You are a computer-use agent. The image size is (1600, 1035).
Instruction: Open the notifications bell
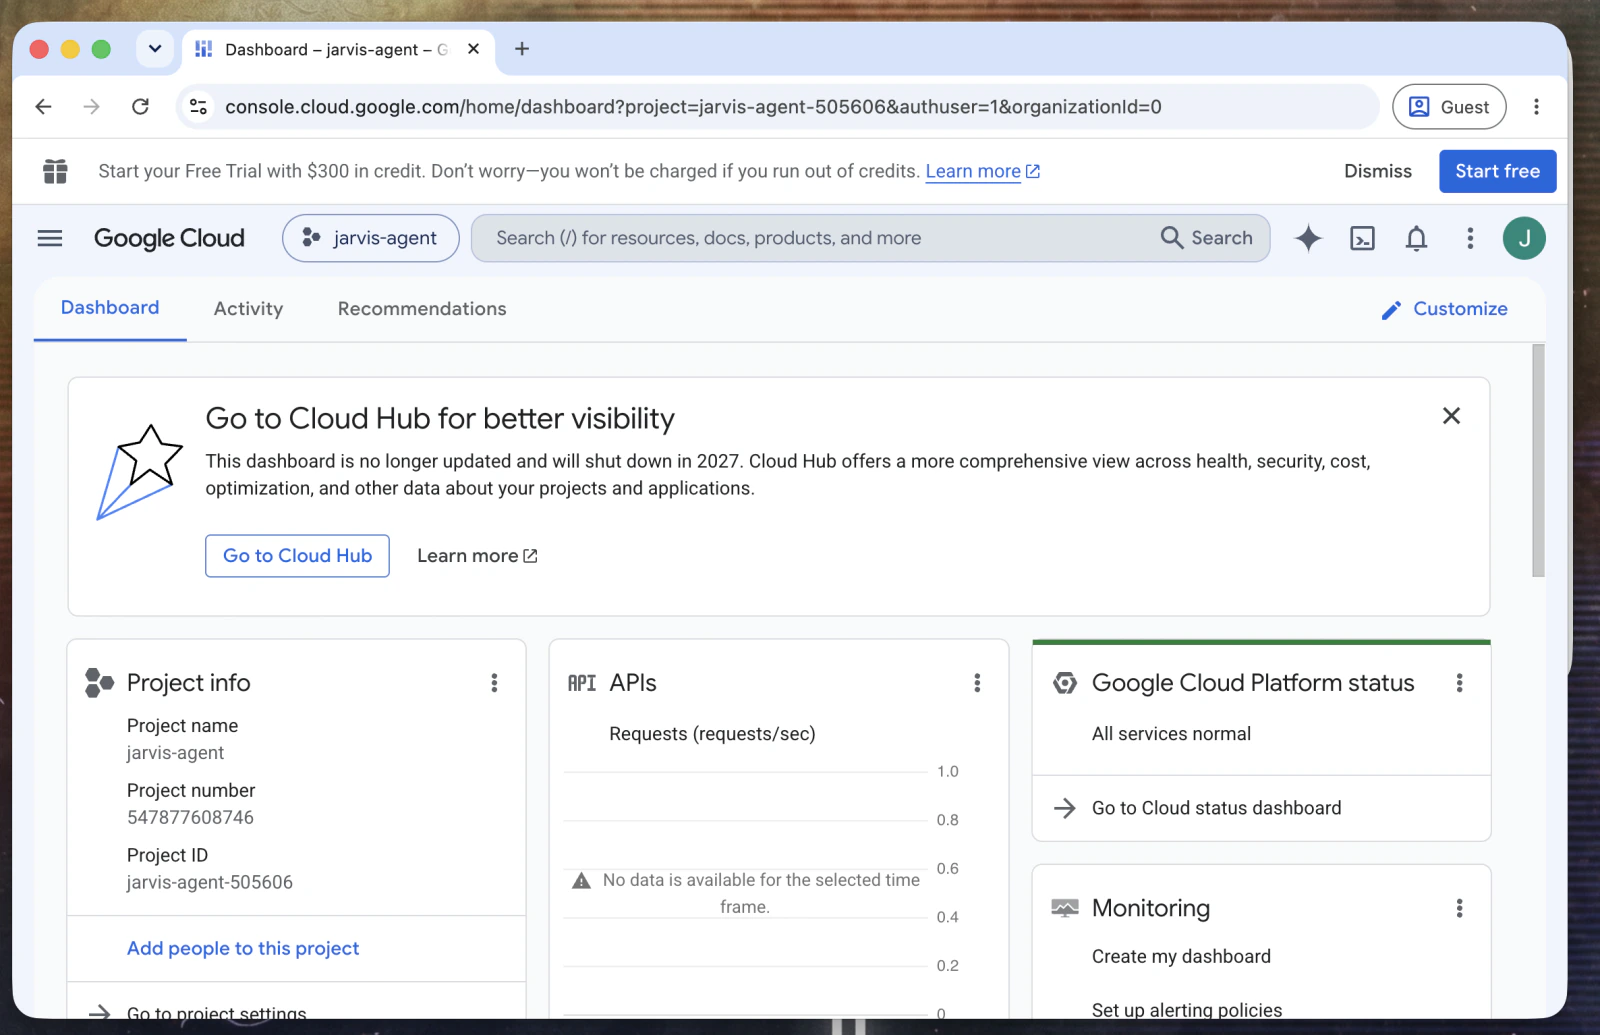1416,238
